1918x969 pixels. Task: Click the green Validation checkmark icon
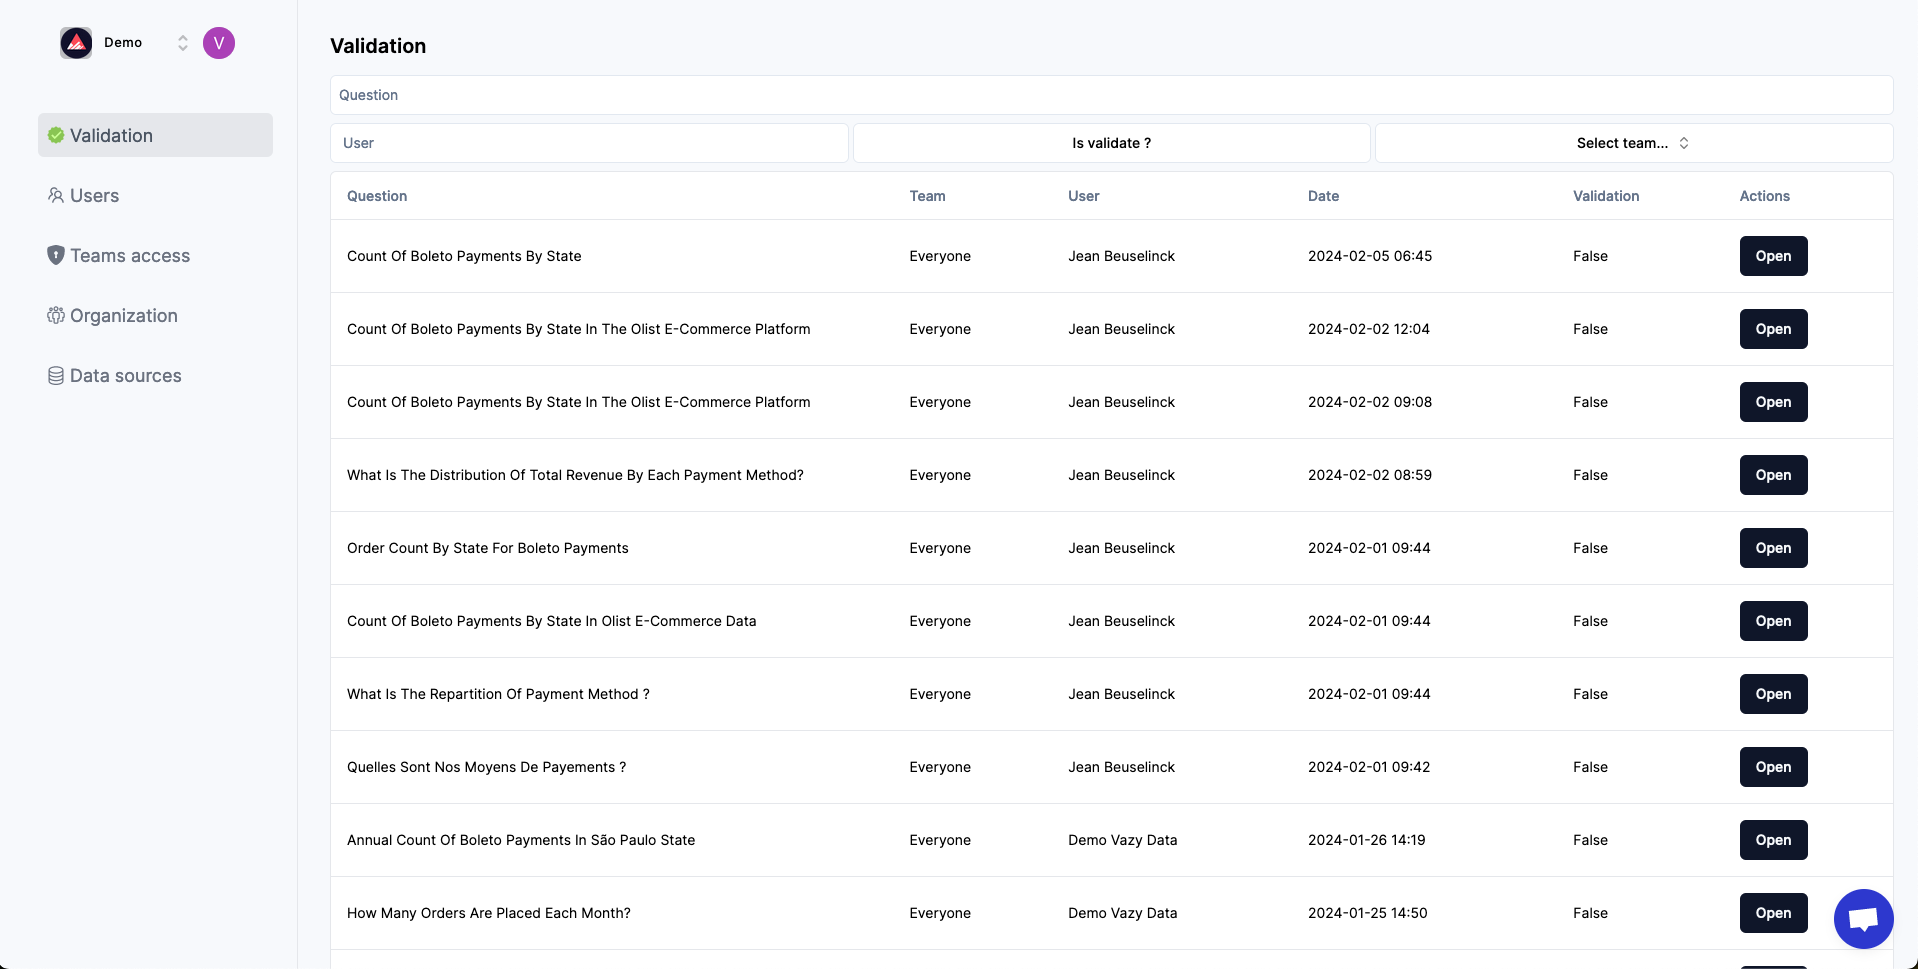pyautogui.click(x=56, y=135)
